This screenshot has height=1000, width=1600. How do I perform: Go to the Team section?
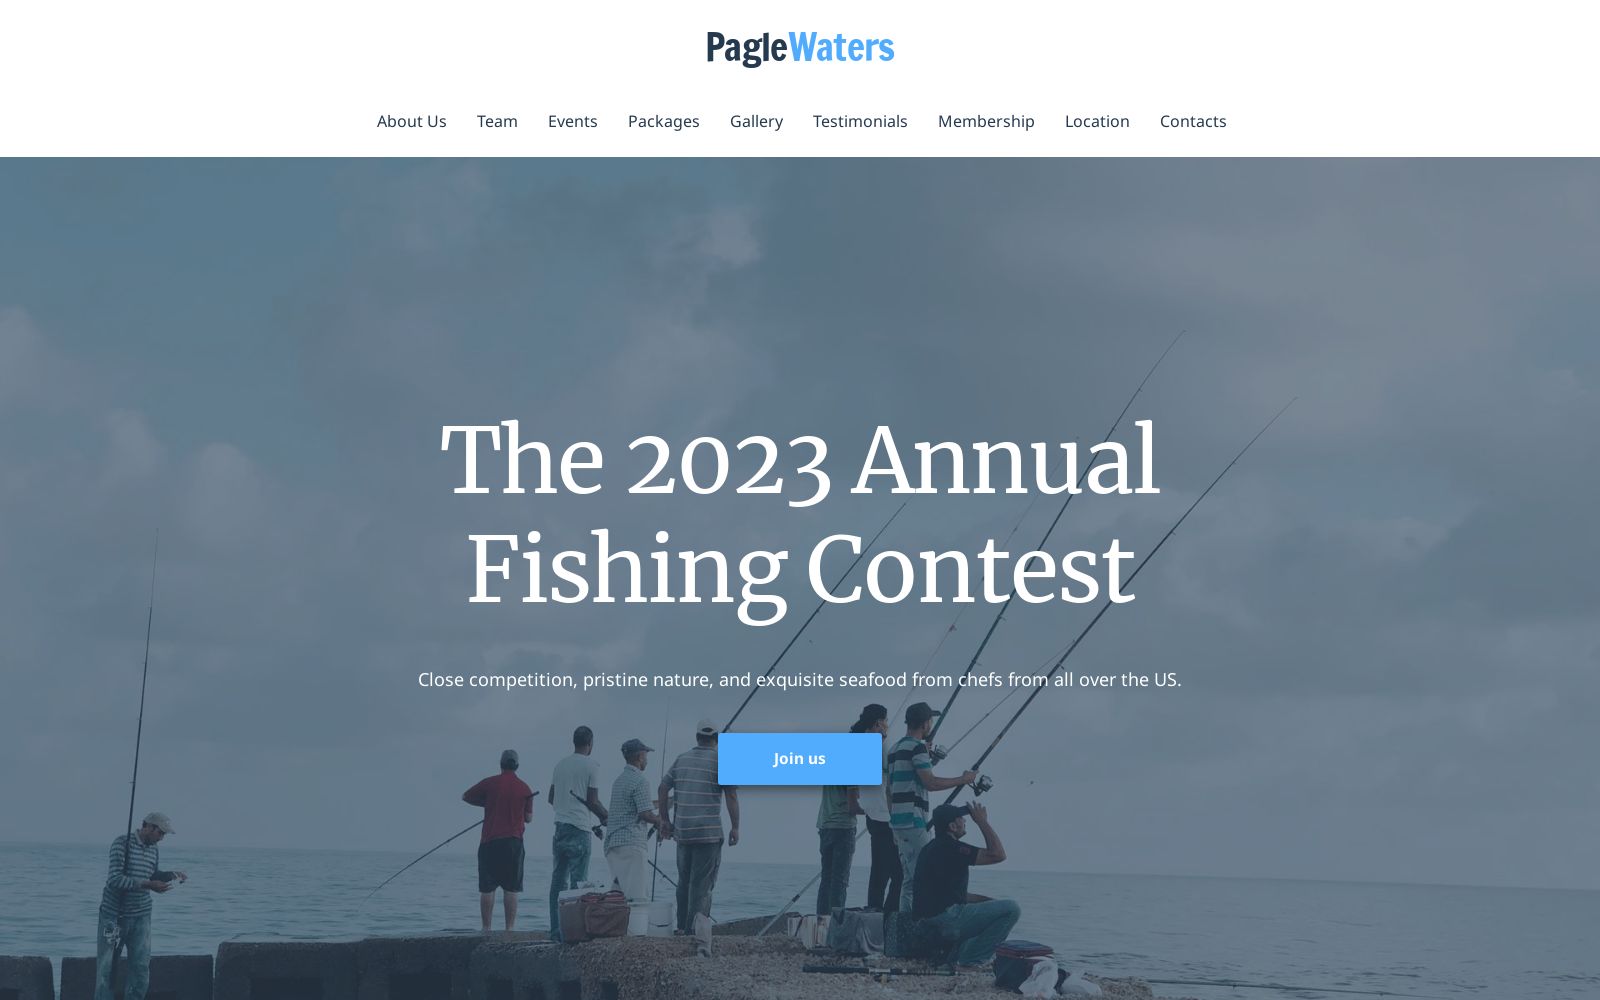click(x=497, y=121)
